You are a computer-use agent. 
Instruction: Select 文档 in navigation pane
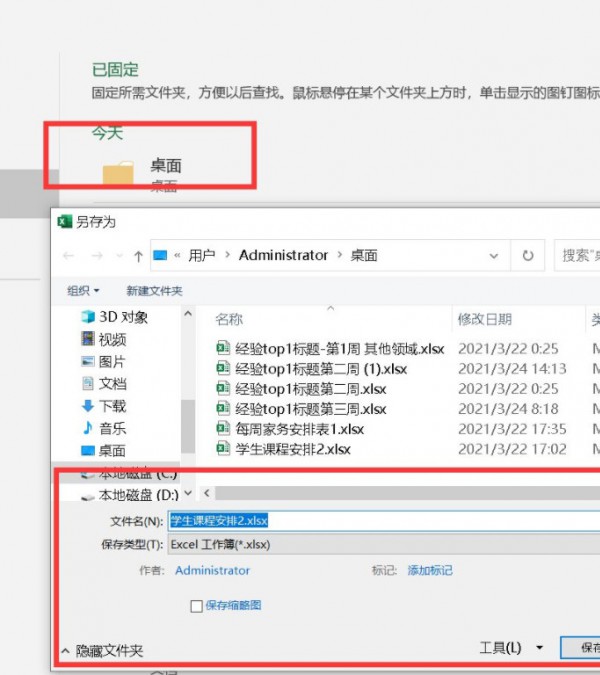click(x=104, y=384)
